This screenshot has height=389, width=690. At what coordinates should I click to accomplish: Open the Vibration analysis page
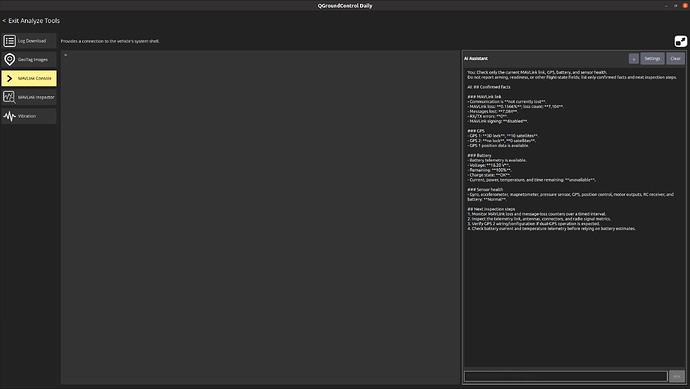coord(29,116)
